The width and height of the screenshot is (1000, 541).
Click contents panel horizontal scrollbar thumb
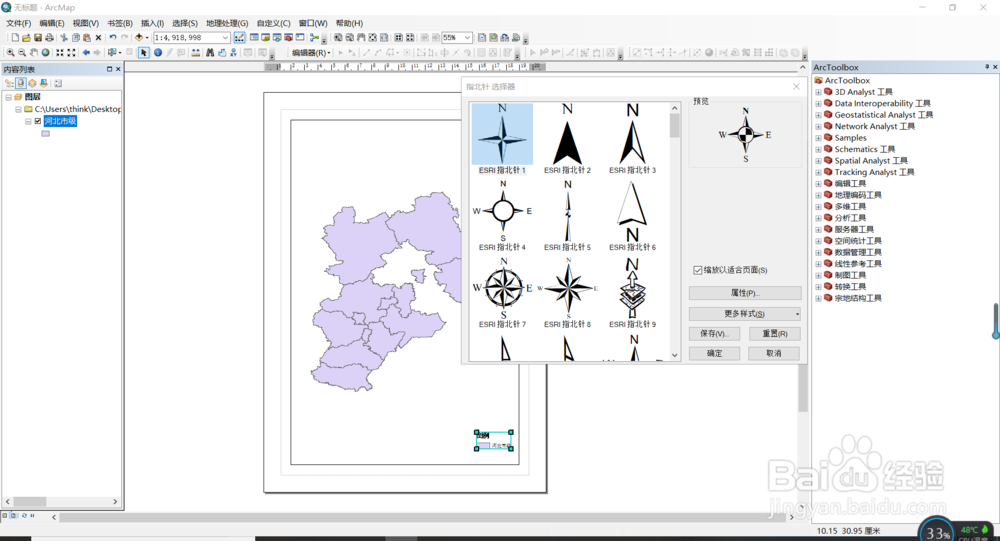point(30,501)
